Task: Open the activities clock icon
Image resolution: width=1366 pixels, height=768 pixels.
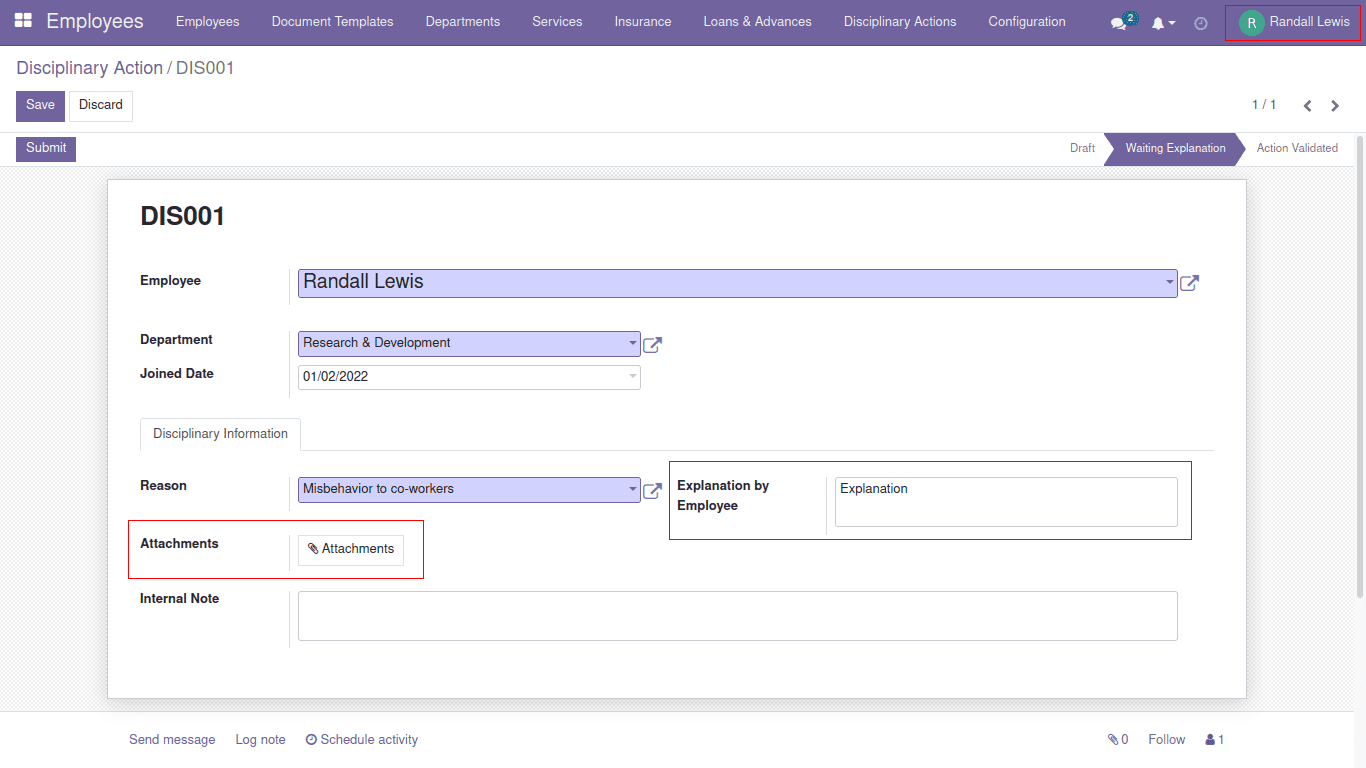Action: click(1200, 22)
